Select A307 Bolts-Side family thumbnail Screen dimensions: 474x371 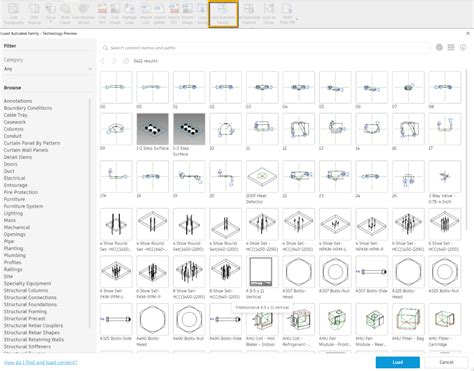[372, 272]
